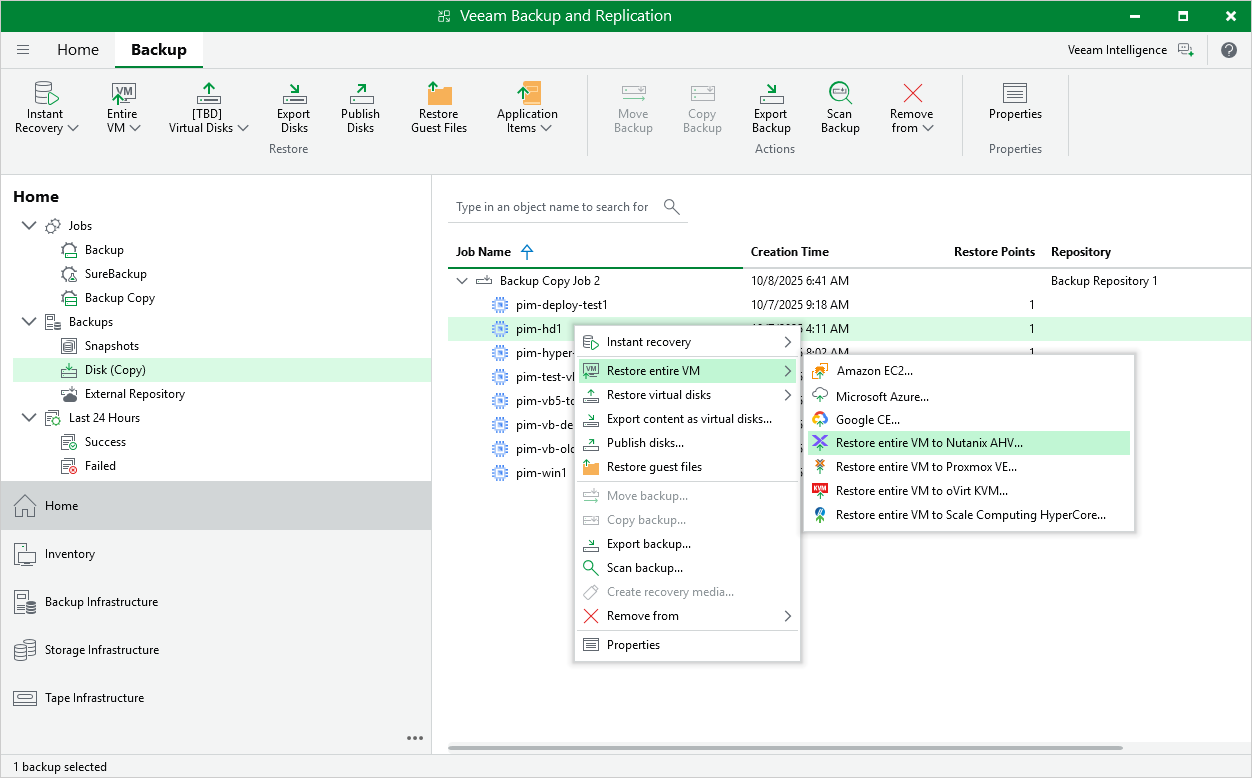This screenshot has width=1252, height=778.
Task: Click the navigation pane more options dots
Action: (x=415, y=738)
